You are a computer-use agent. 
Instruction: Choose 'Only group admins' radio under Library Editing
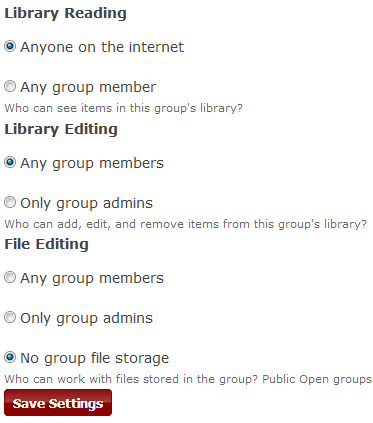[x=10, y=202]
